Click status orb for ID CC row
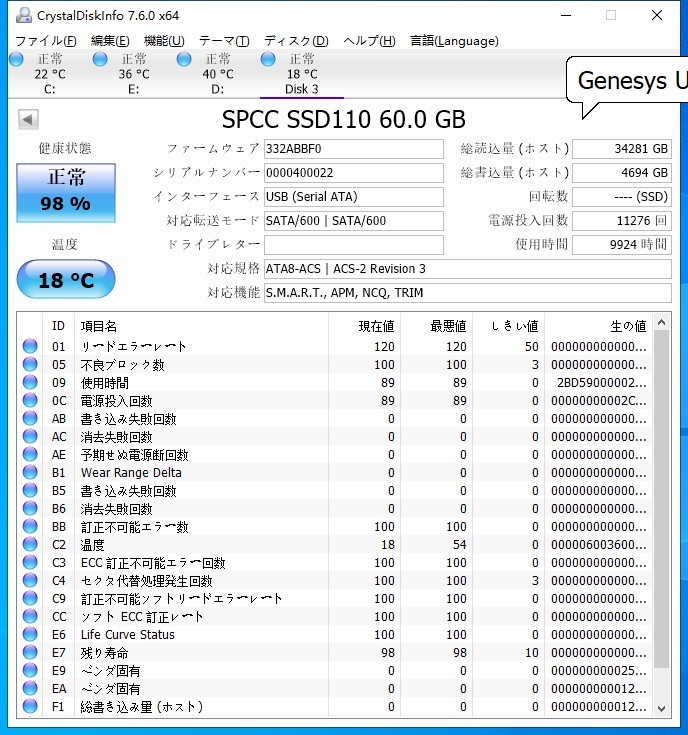Viewport: 688px width, 735px height. 30,616
